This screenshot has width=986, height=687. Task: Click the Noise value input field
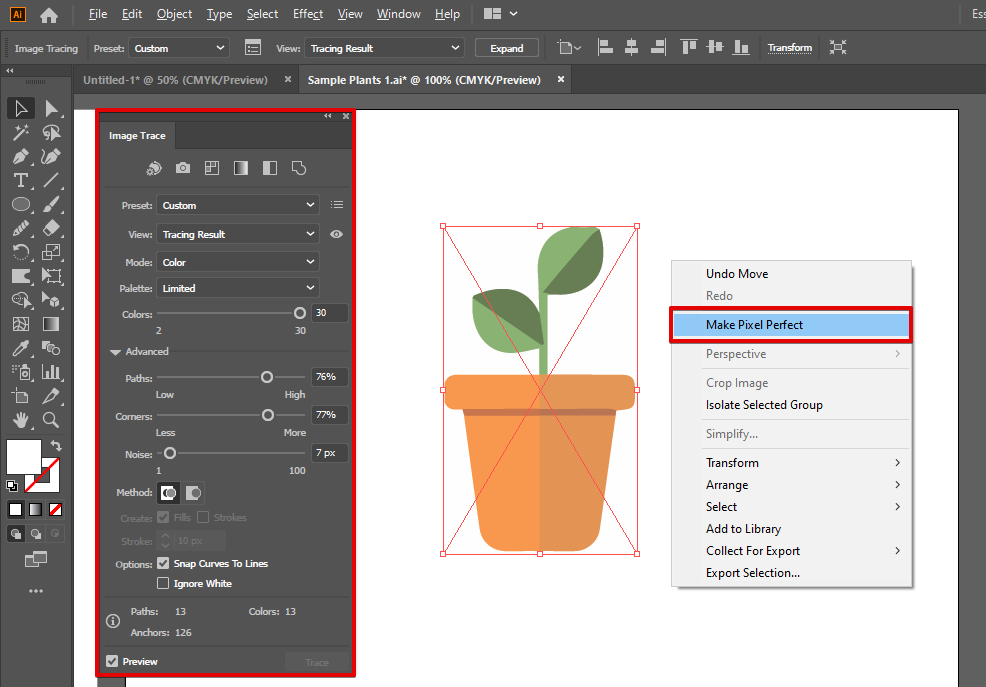tap(329, 453)
